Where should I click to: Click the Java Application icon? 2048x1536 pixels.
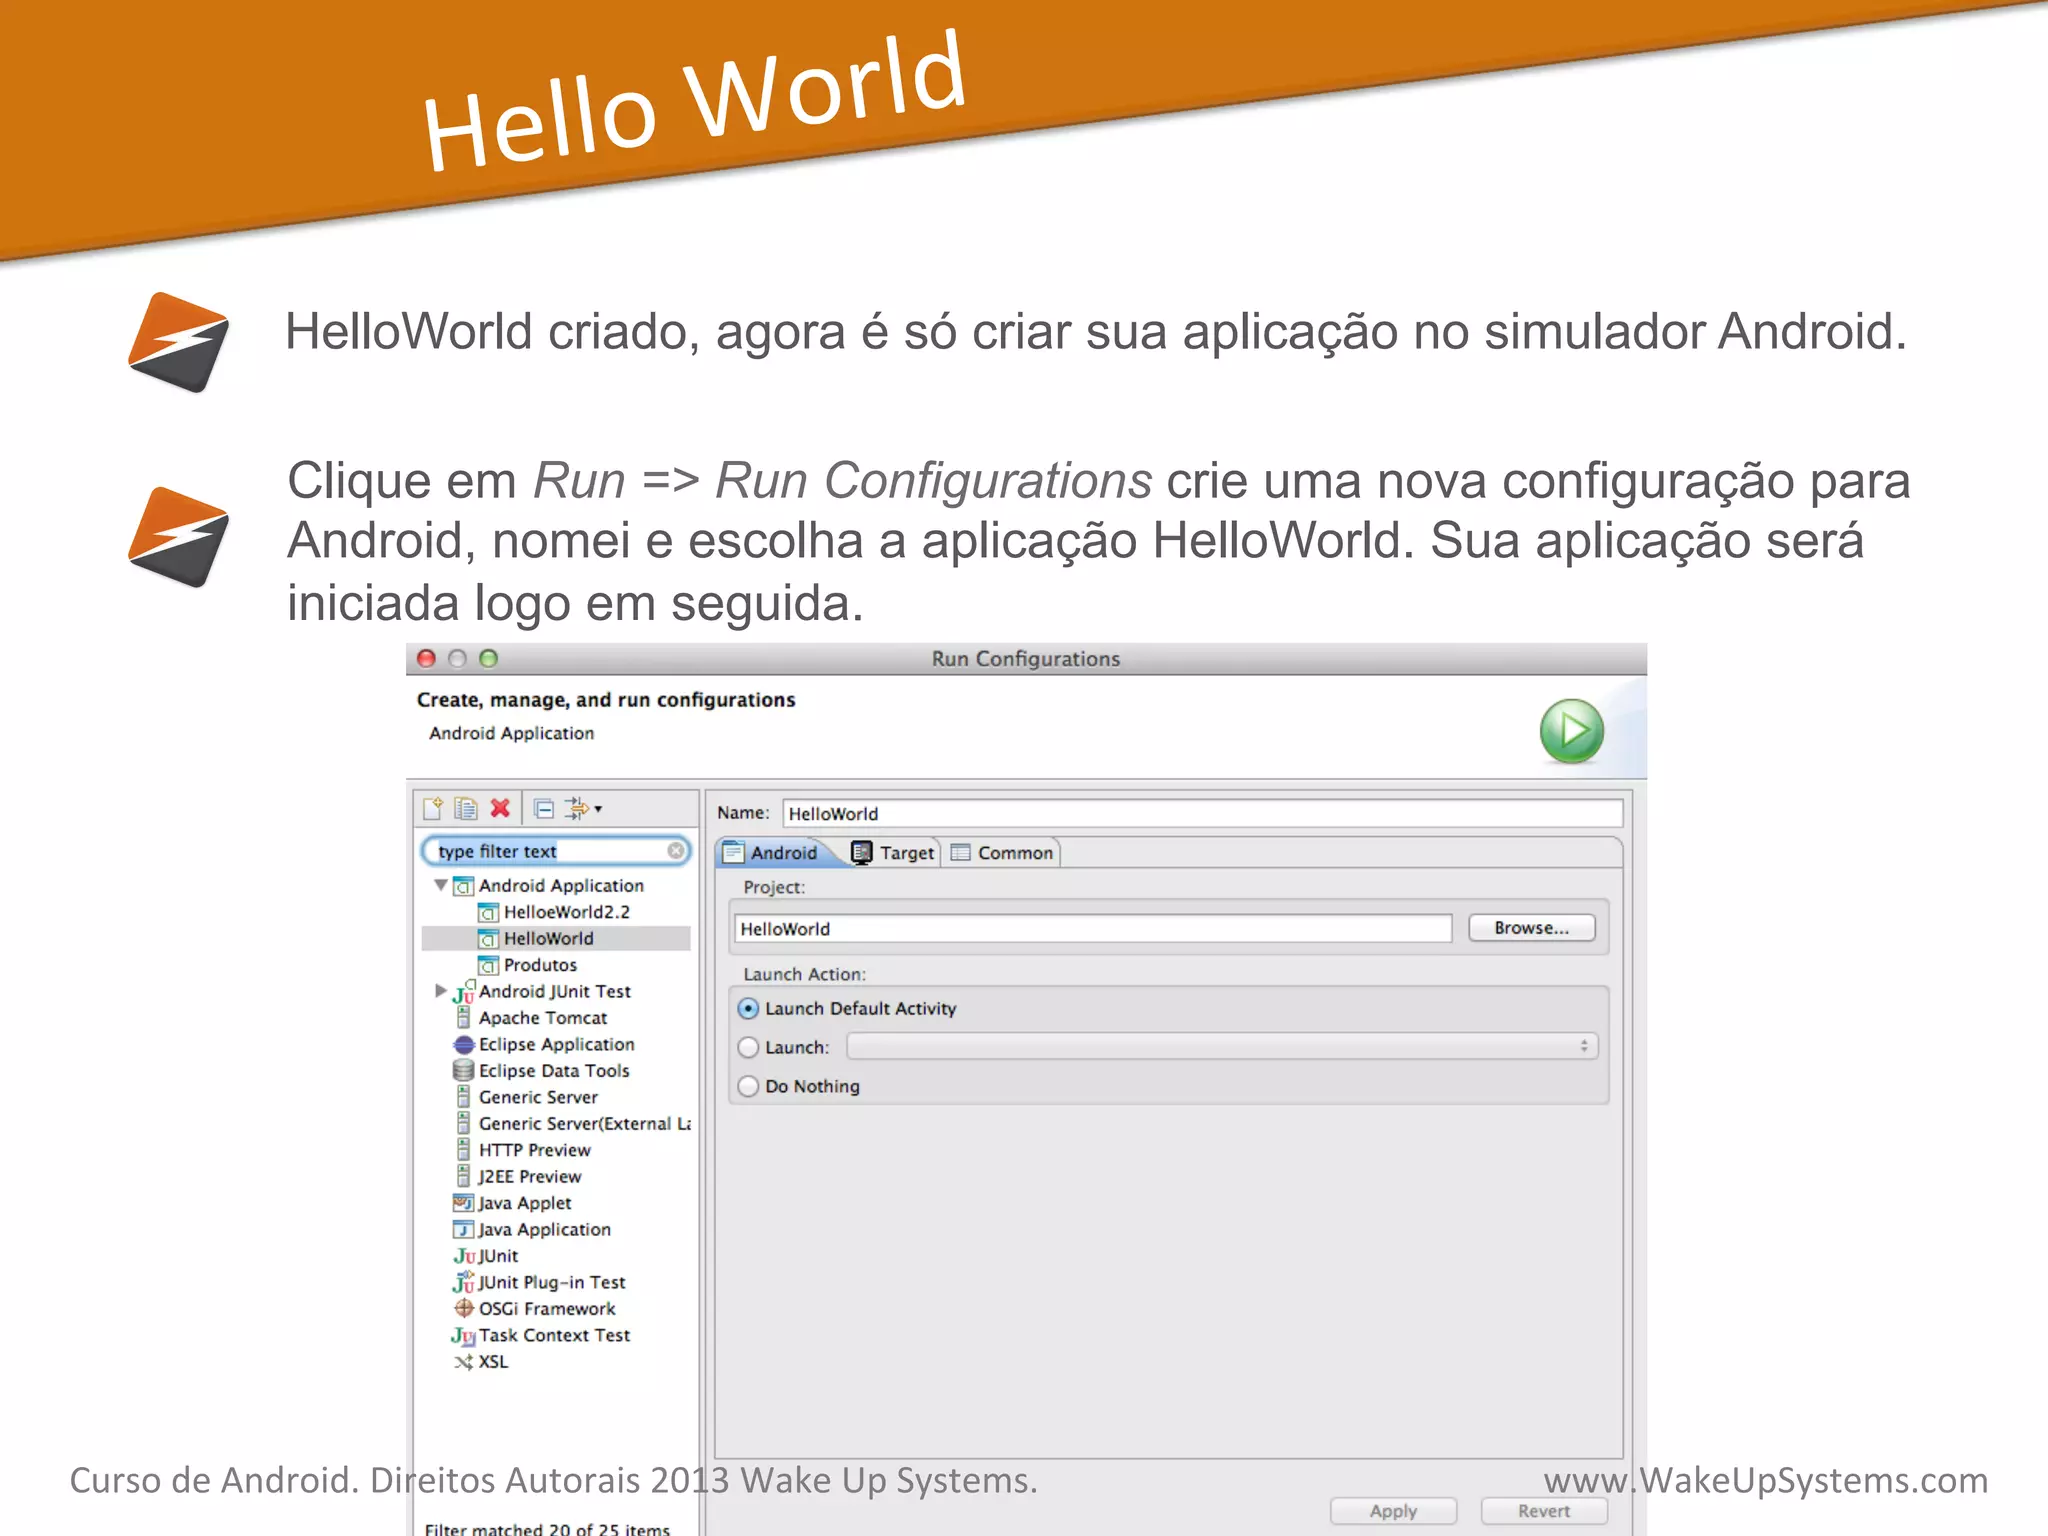[x=463, y=1230]
